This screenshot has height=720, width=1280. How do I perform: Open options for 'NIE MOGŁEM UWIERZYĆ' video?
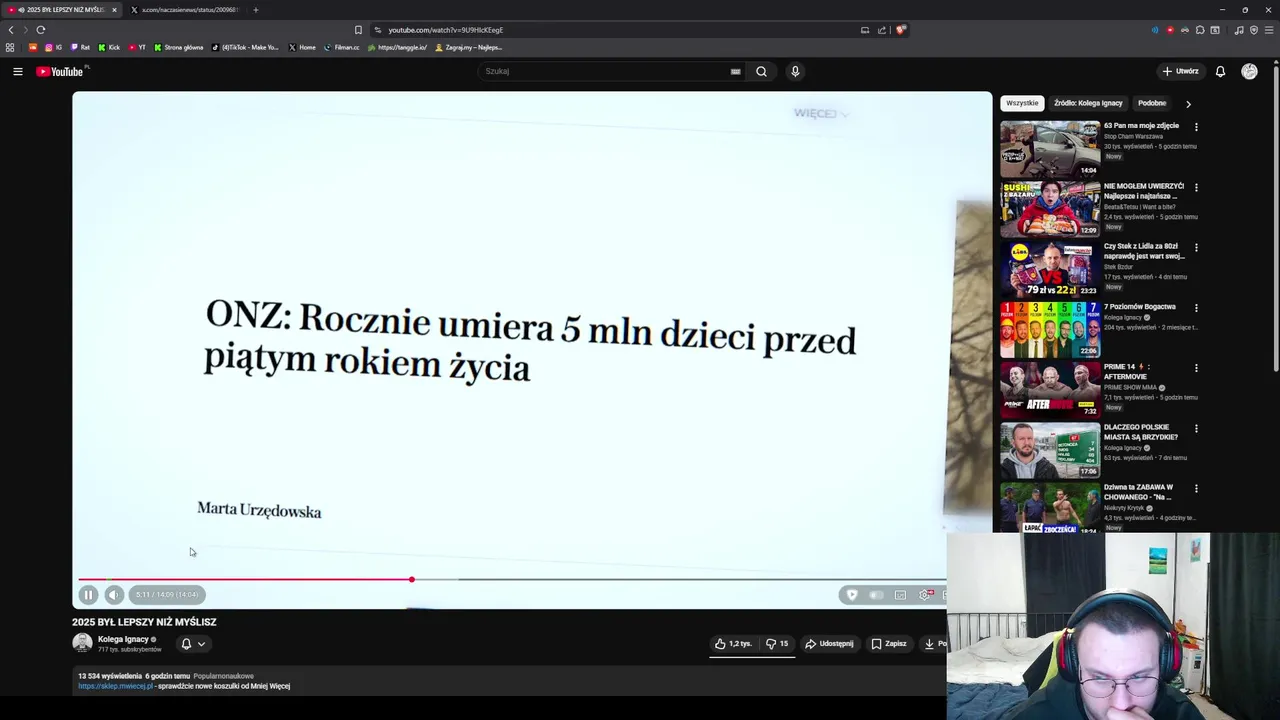point(1196,187)
